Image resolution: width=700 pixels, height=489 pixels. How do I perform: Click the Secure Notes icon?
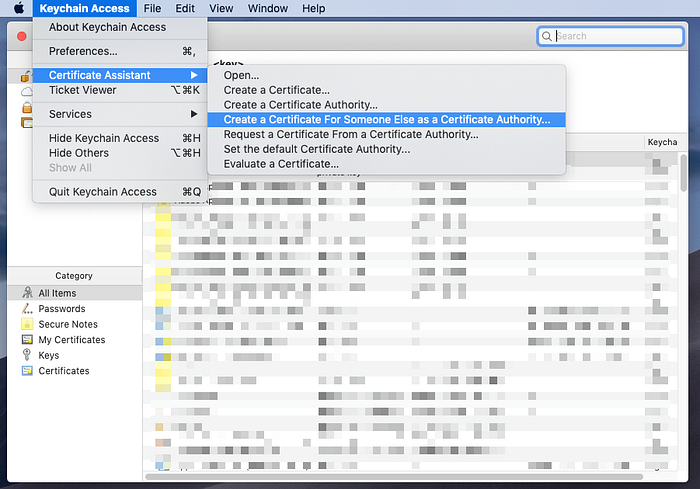click(27, 324)
